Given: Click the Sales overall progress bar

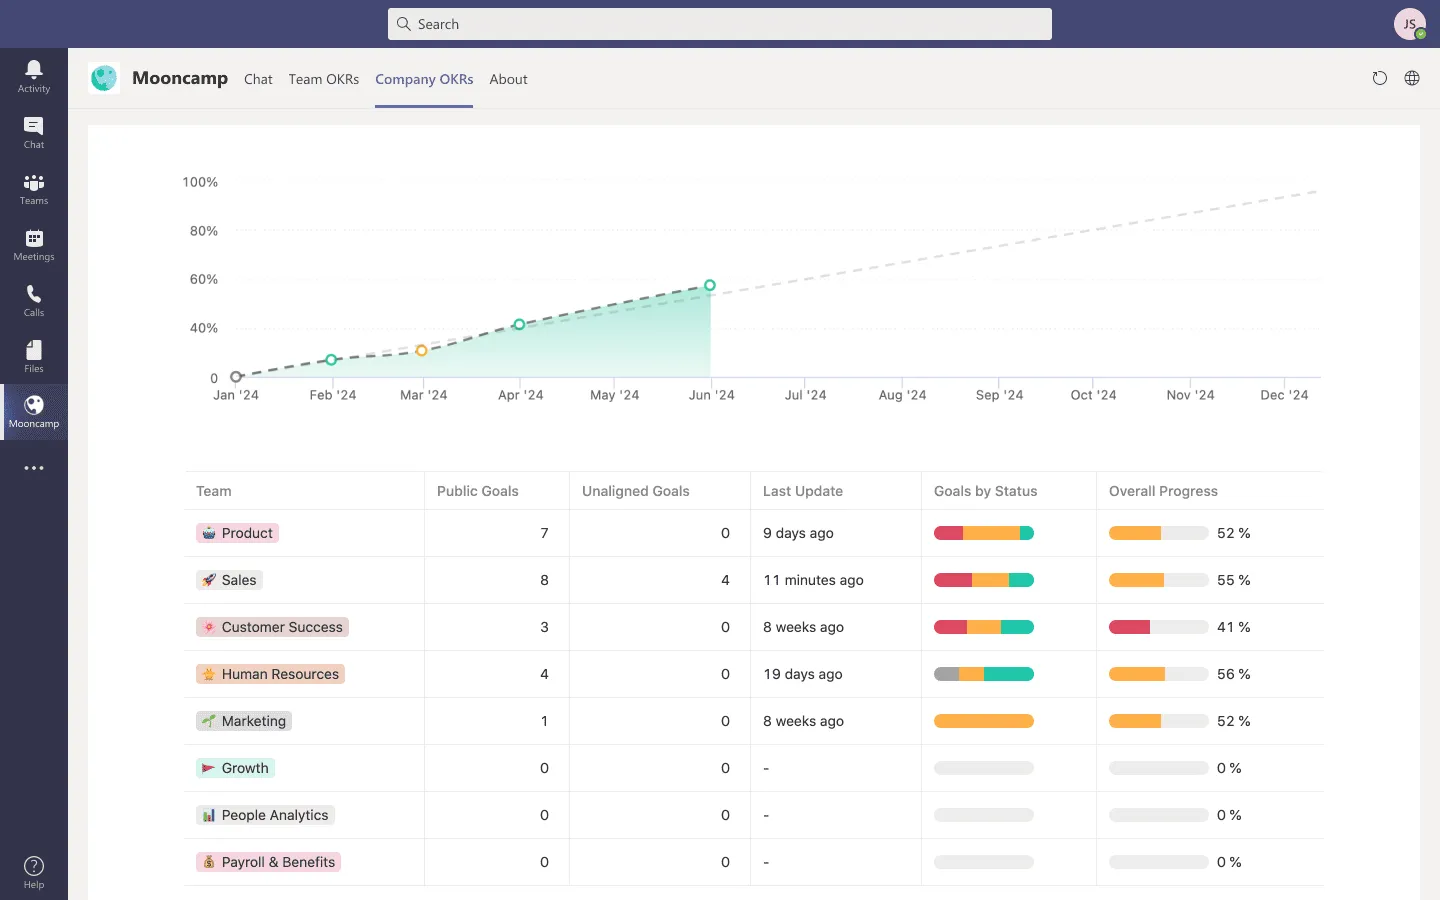Looking at the screenshot, I should (x=1158, y=580).
